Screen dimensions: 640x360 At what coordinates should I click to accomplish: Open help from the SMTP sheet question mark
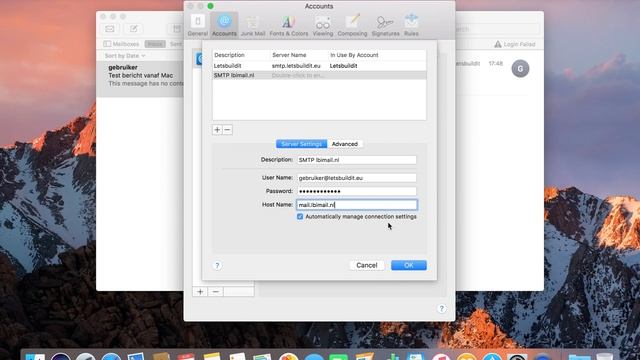pyautogui.click(x=217, y=266)
